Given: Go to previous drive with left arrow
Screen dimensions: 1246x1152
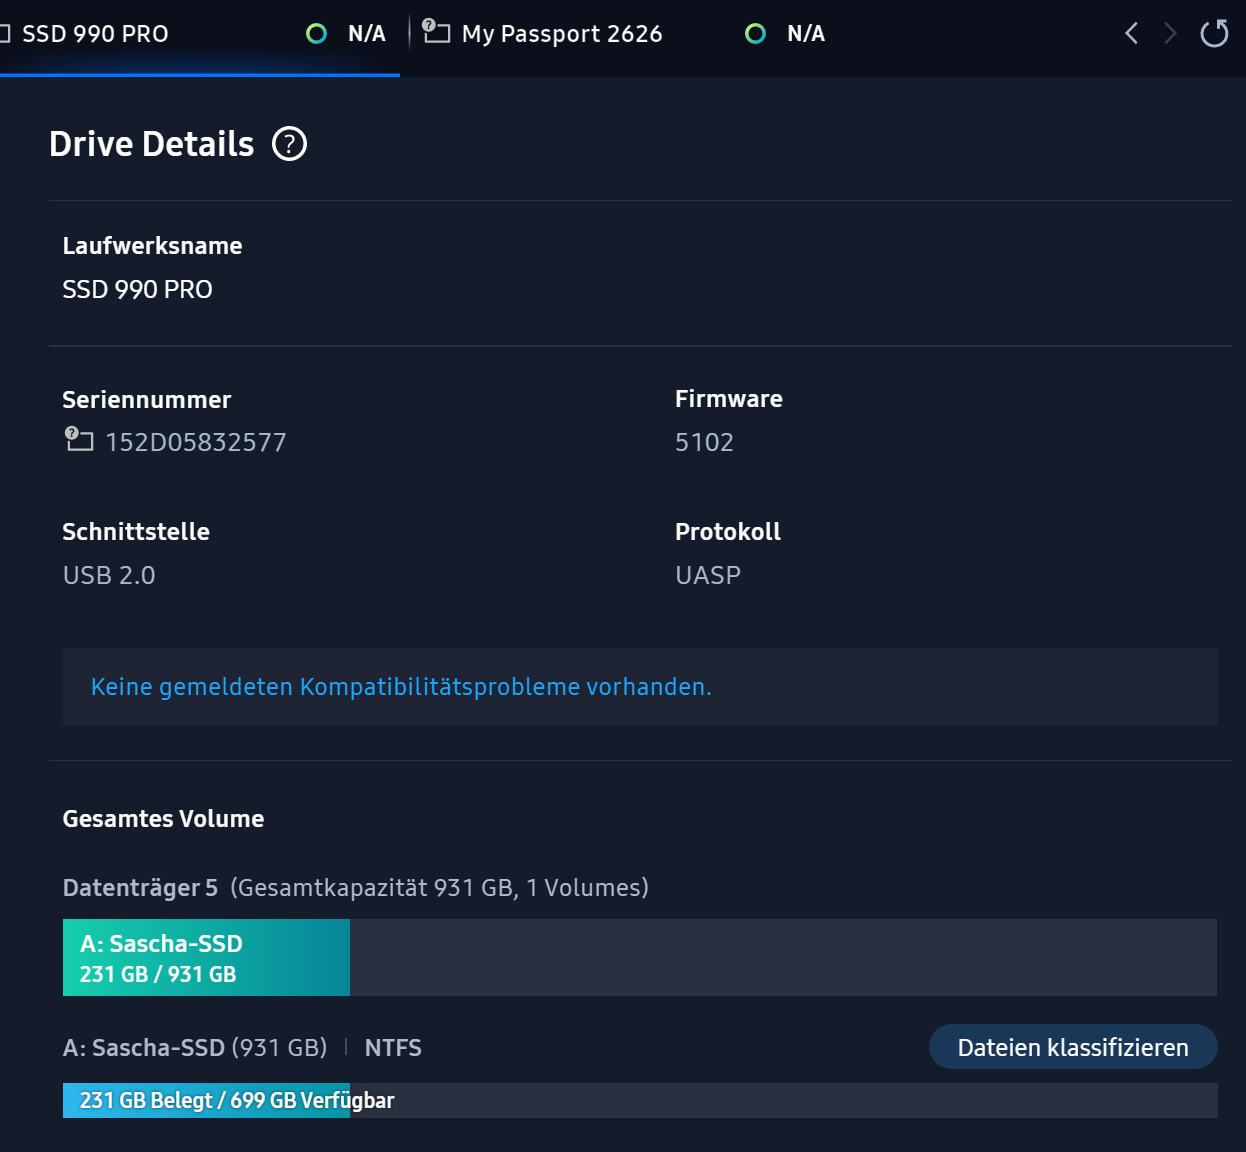Looking at the screenshot, I should (x=1131, y=33).
